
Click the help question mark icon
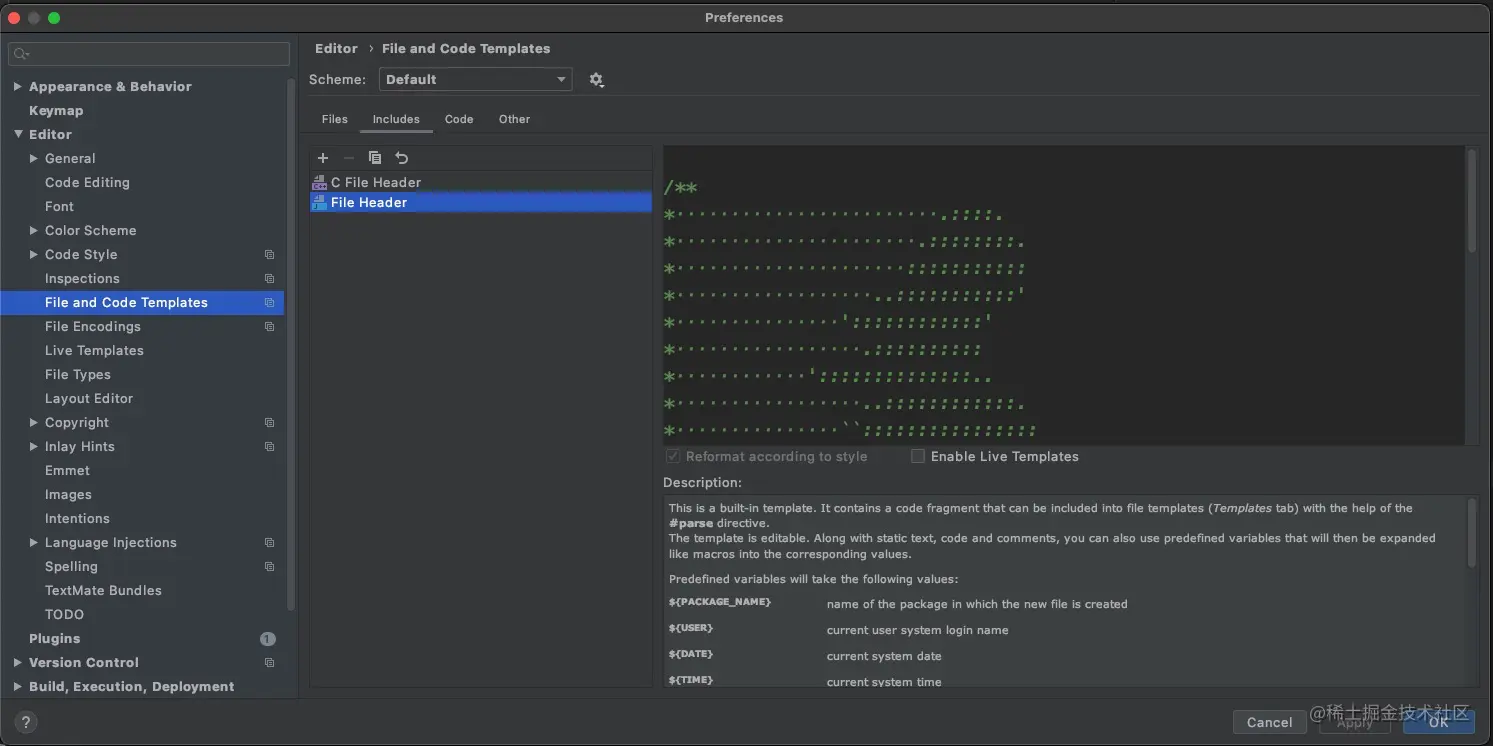point(26,722)
